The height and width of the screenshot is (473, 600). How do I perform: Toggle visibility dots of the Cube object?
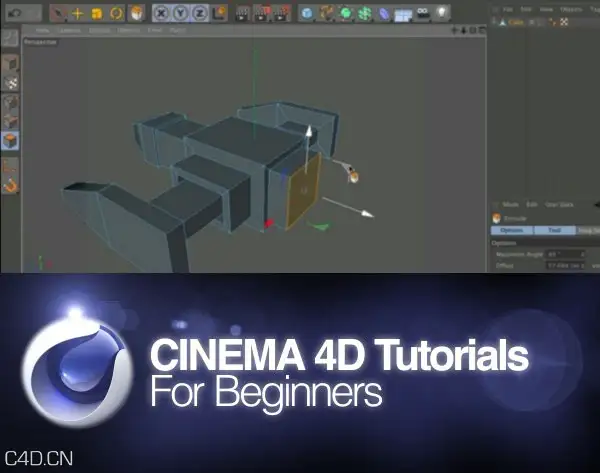532,23
